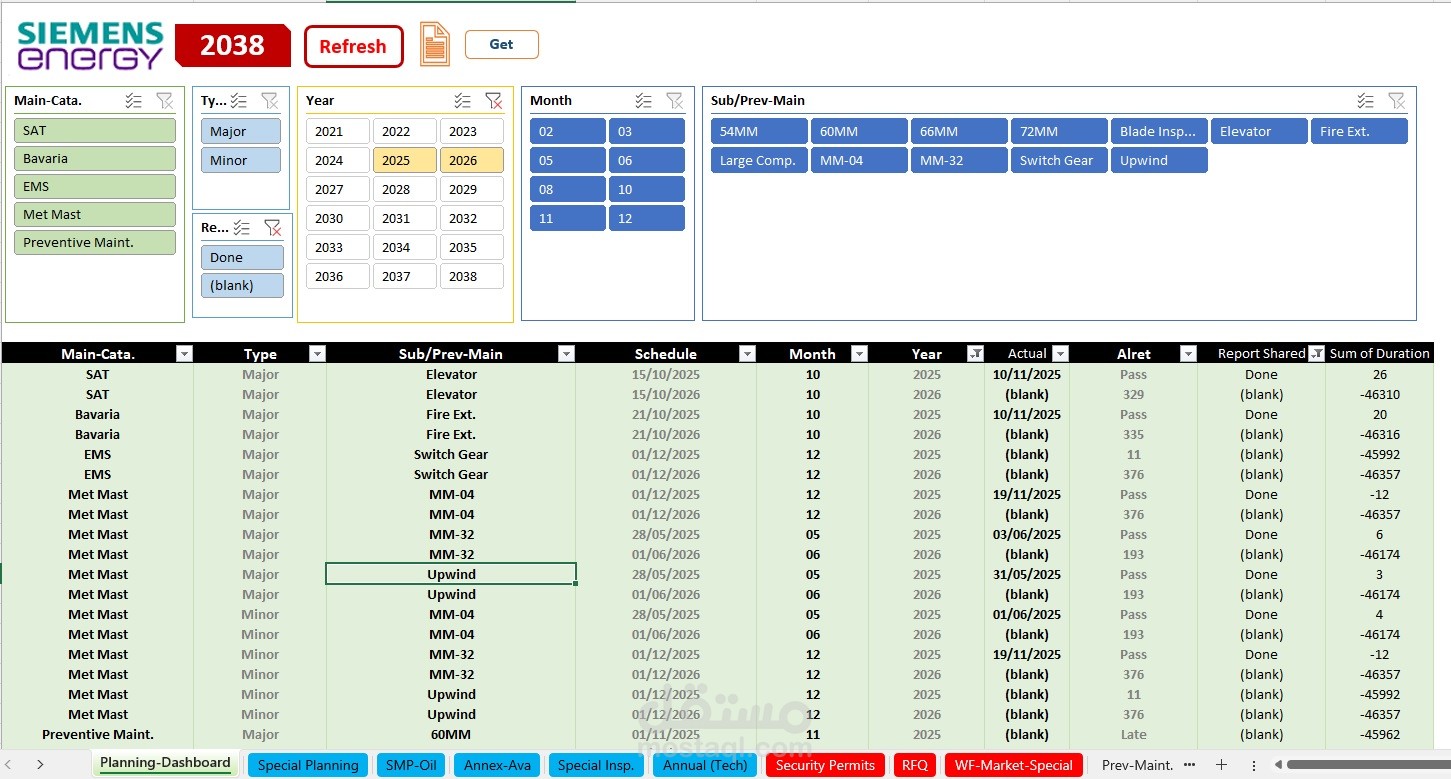Viewport: 1451px width, 779px height.
Task: Clear the Sub/Prev-Main slicer filter
Action: coord(1398,100)
